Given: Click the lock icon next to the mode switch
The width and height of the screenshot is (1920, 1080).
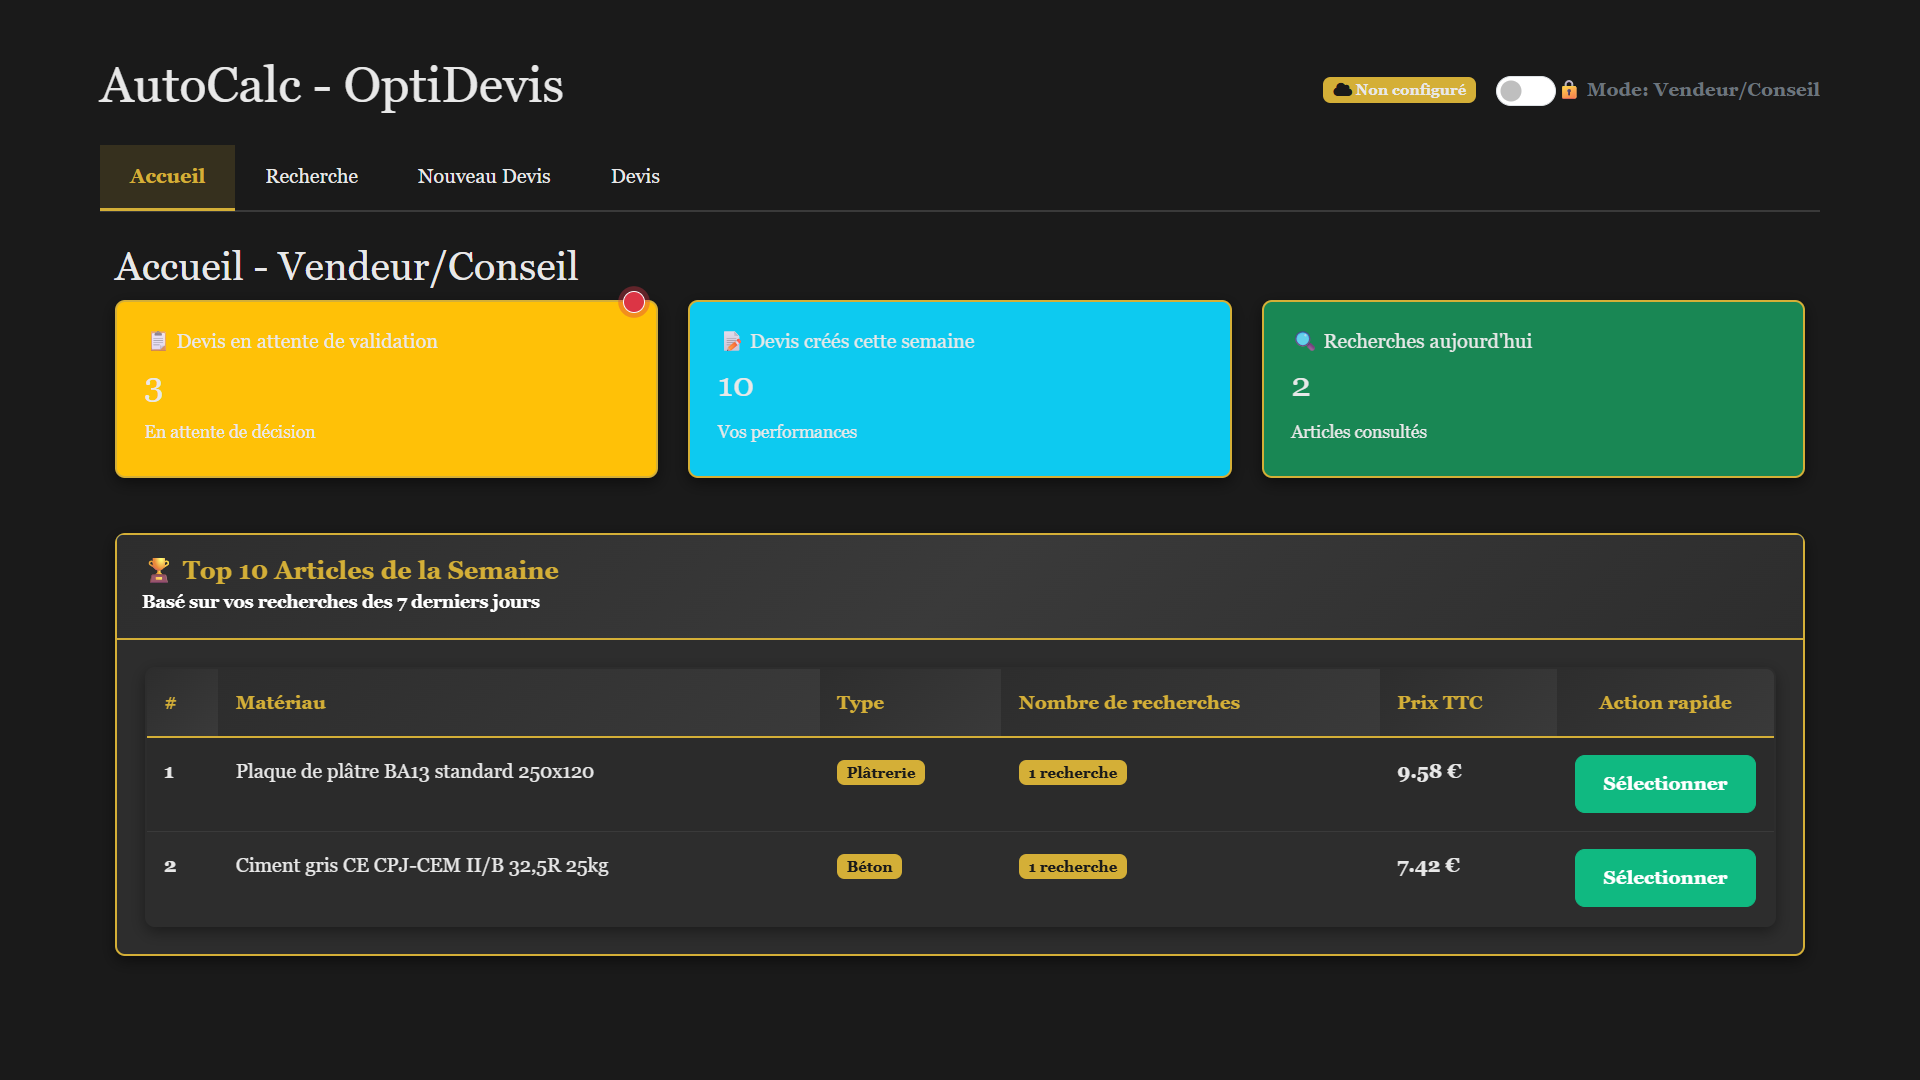Looking at the screenshot, I should coord(1570,90).
